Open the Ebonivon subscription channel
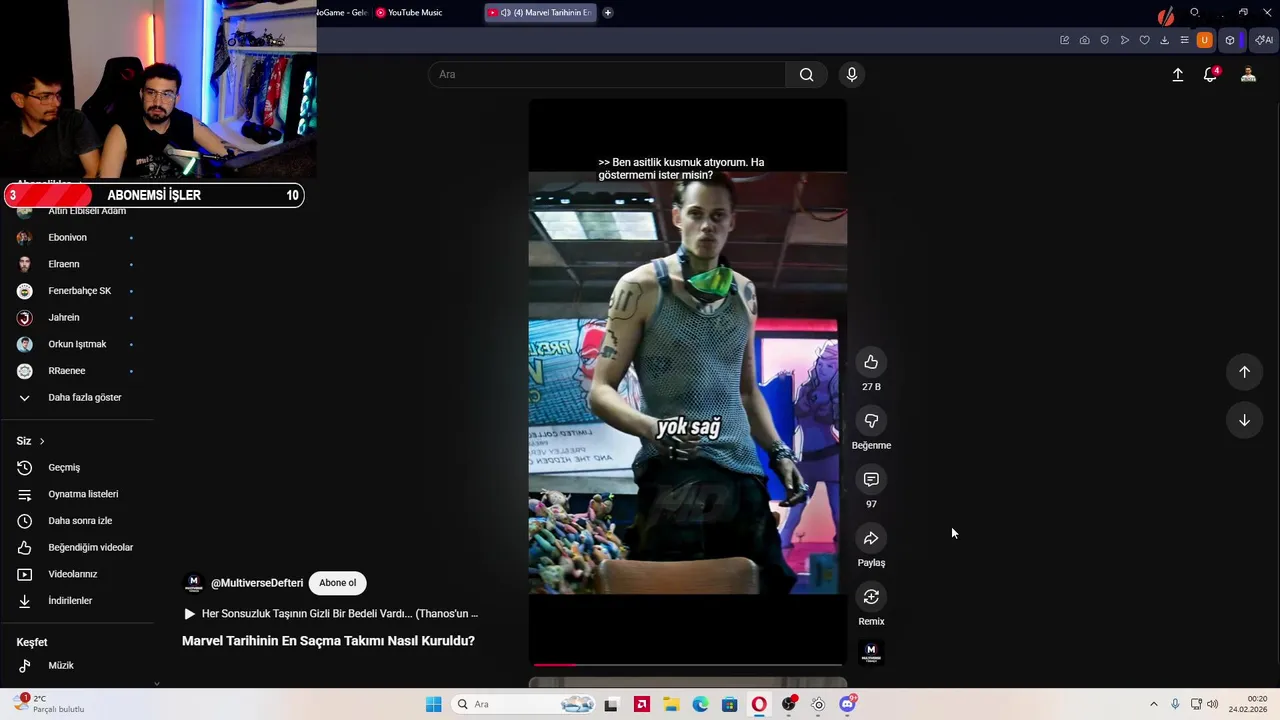1280x720 pixels. click(x=67, y=237)
